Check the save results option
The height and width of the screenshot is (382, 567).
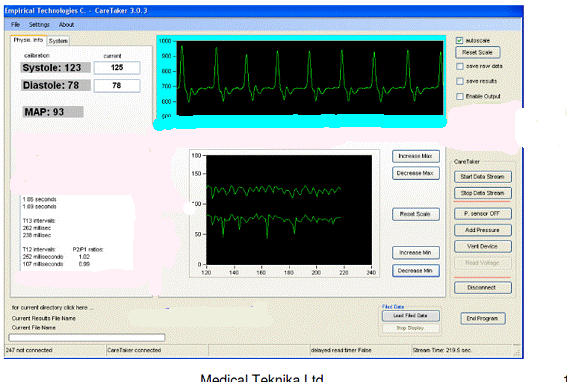coord(460,81)
